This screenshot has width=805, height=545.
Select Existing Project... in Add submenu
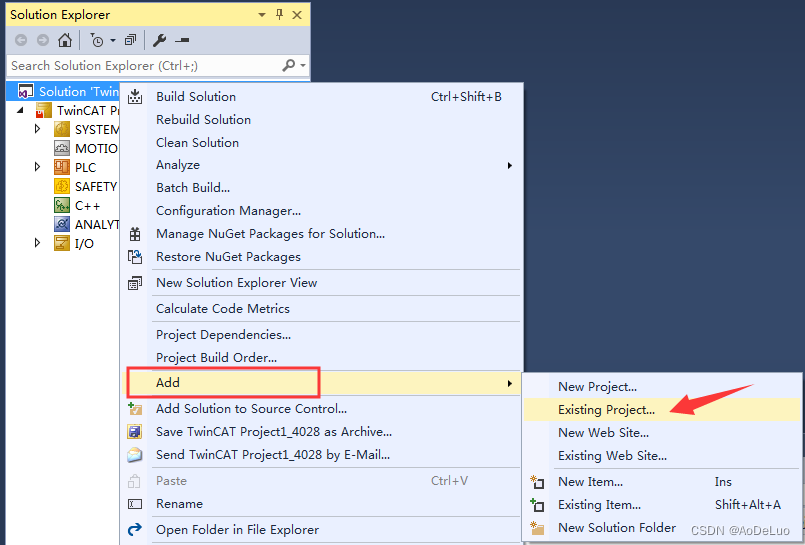[x=662, y=410]
